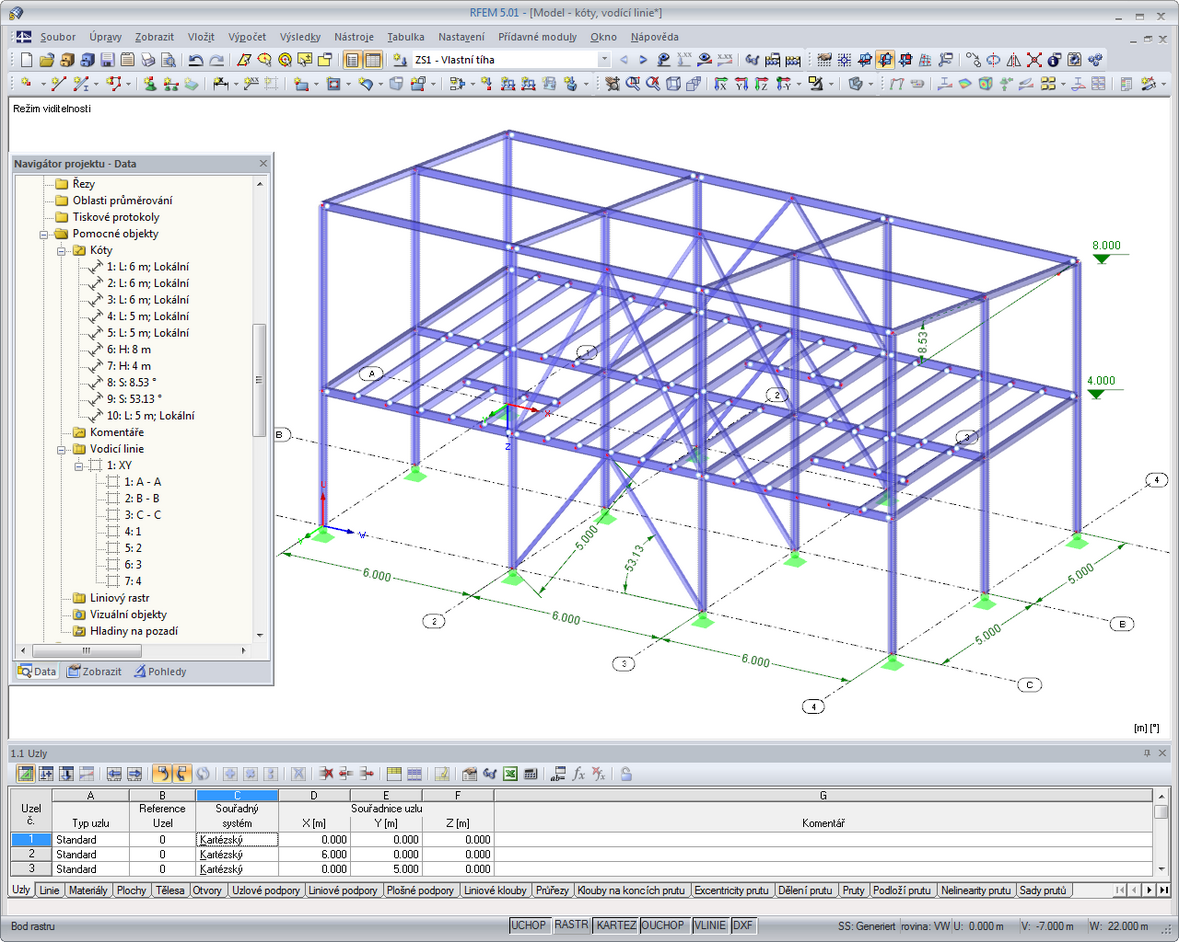Image resolution: width=1179 pixels, height=942 pixels.
Task: Close the Navigátor projektu panel
Action: (x=263, y=163)
